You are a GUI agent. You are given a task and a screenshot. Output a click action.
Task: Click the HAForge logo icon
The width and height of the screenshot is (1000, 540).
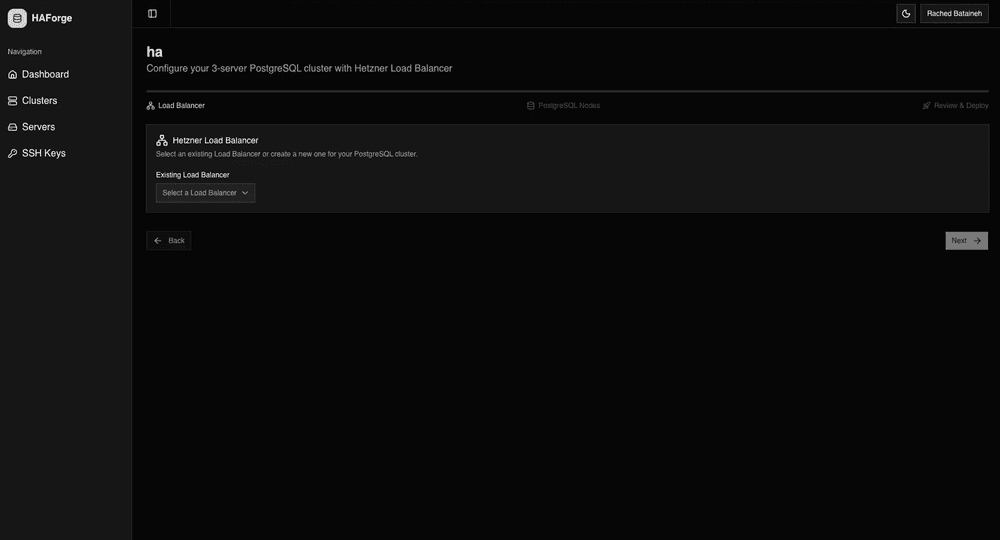[17, 18]
